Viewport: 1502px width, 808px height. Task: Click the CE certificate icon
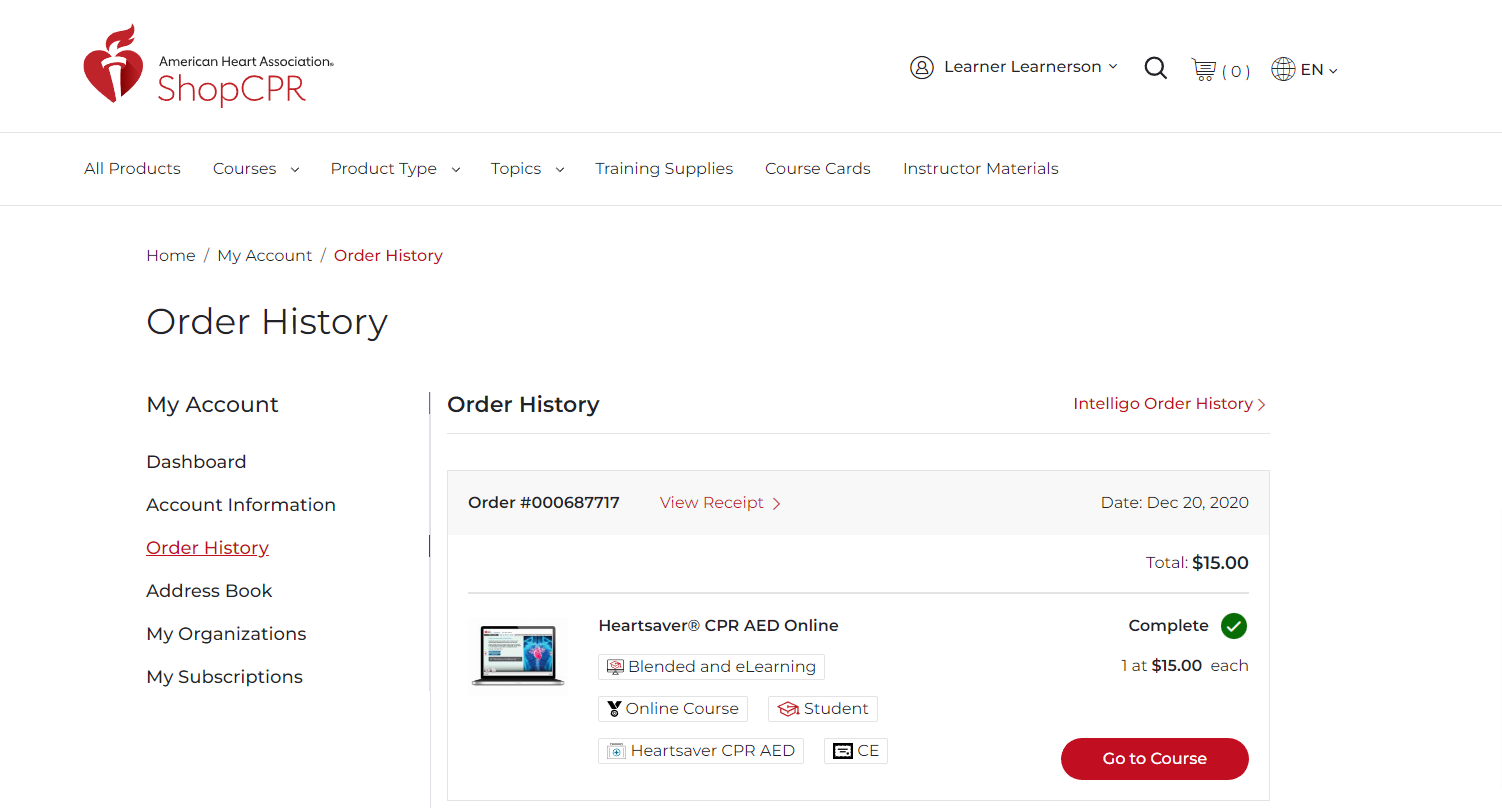tap(843, 751)
